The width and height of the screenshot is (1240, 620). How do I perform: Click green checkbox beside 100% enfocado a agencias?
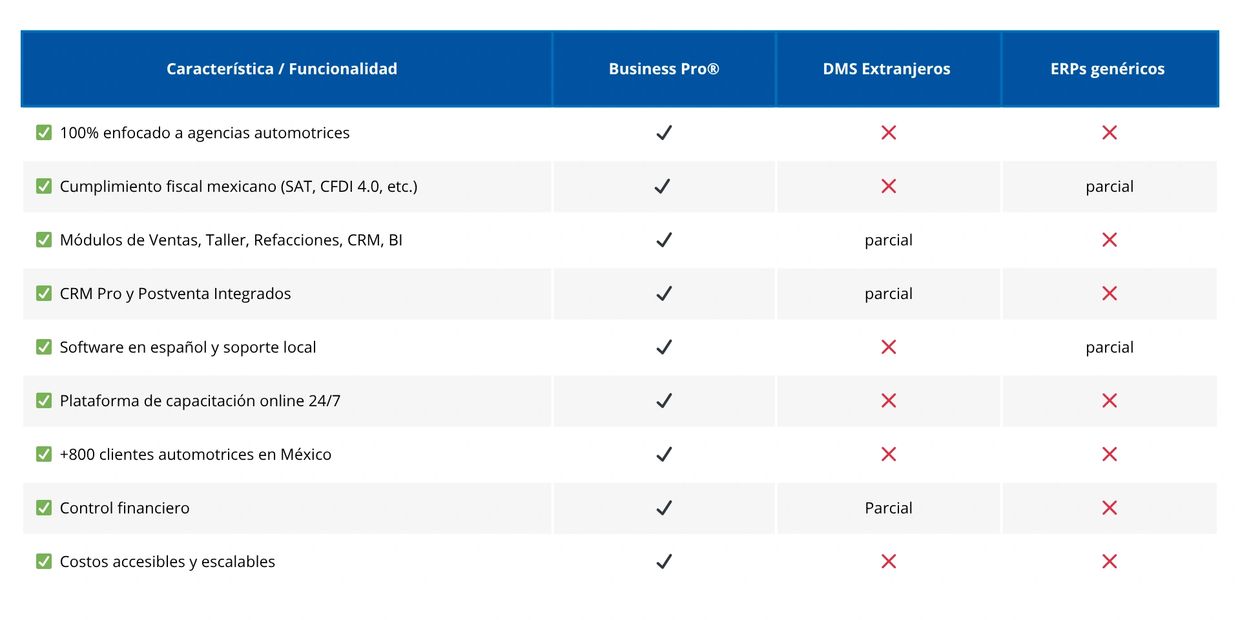[44, 132]
